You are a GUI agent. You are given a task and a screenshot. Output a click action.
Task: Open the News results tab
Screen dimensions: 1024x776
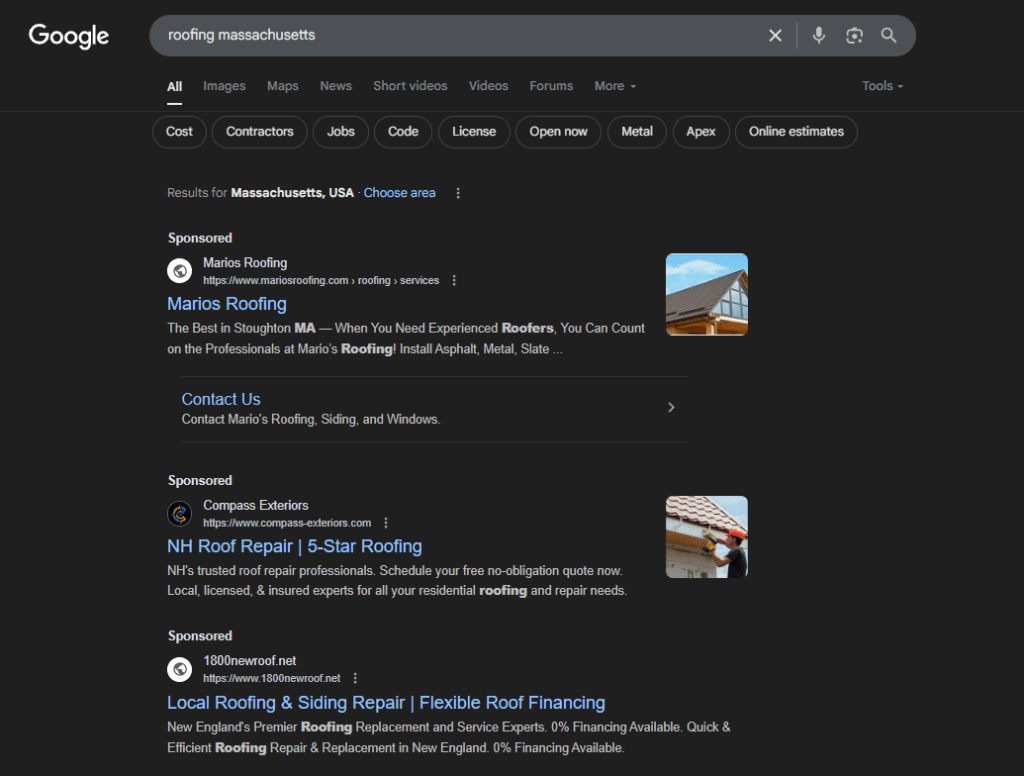pyautogui.click(x=336, y=86)
